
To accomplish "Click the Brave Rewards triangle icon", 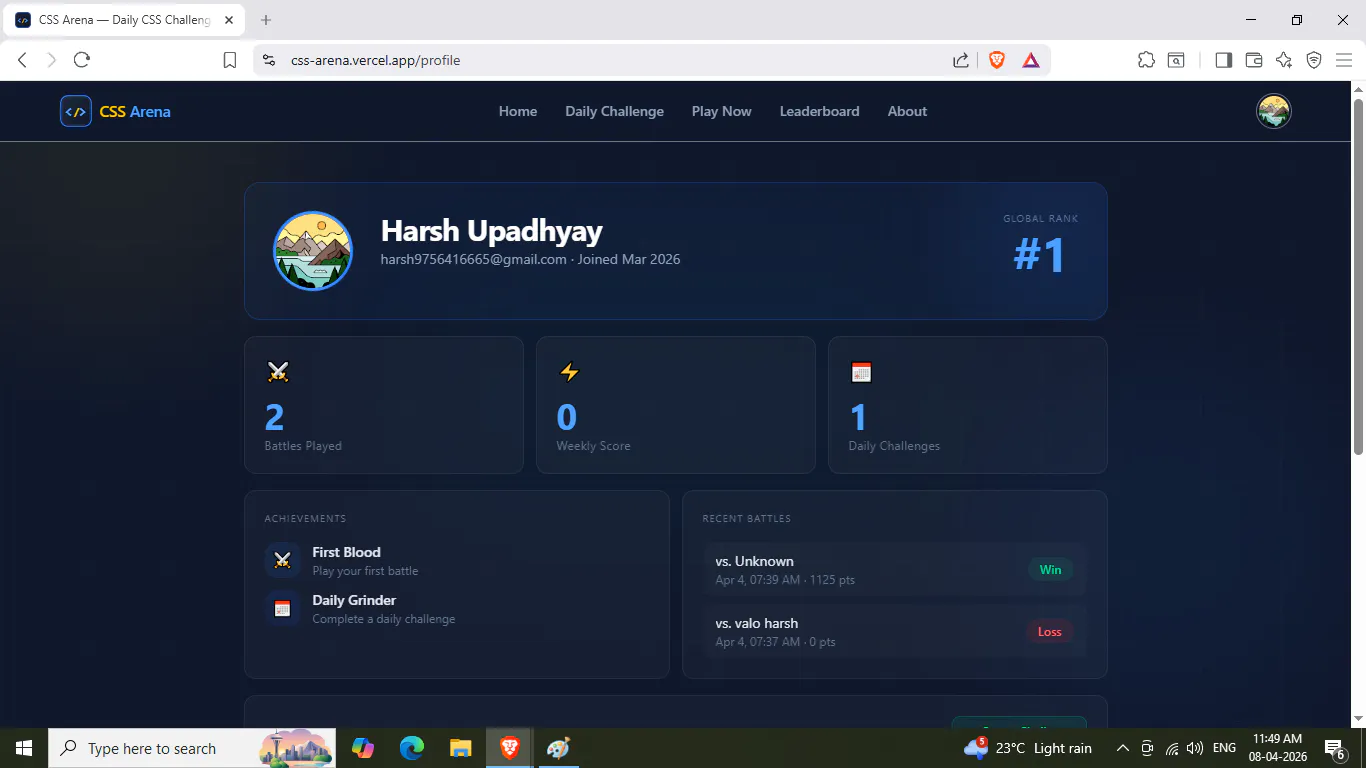I will coord(1031,60).
